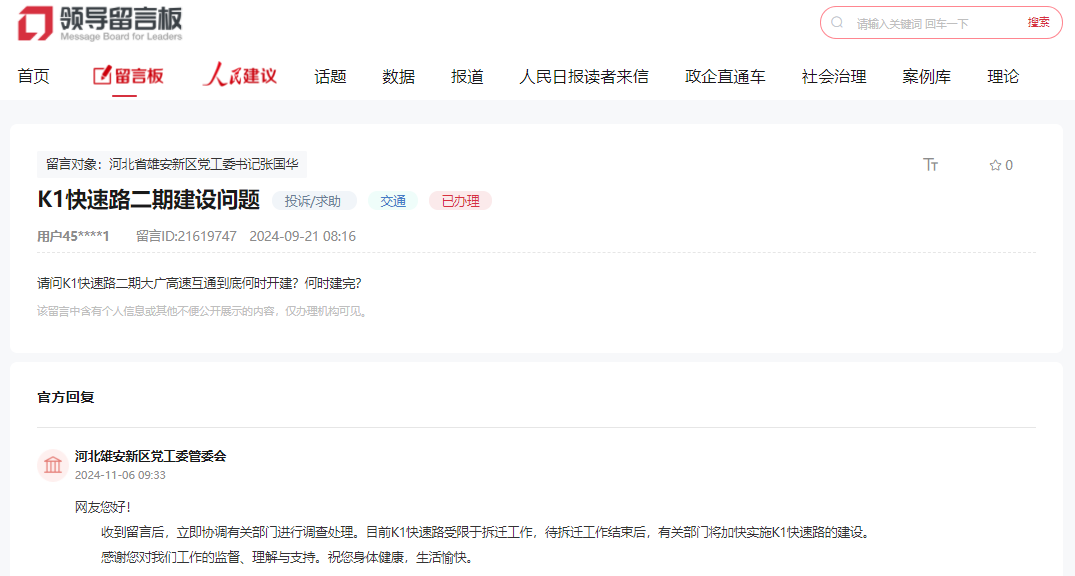
Task: Open the 话题 navigation menu
Action: pos(330,76)
